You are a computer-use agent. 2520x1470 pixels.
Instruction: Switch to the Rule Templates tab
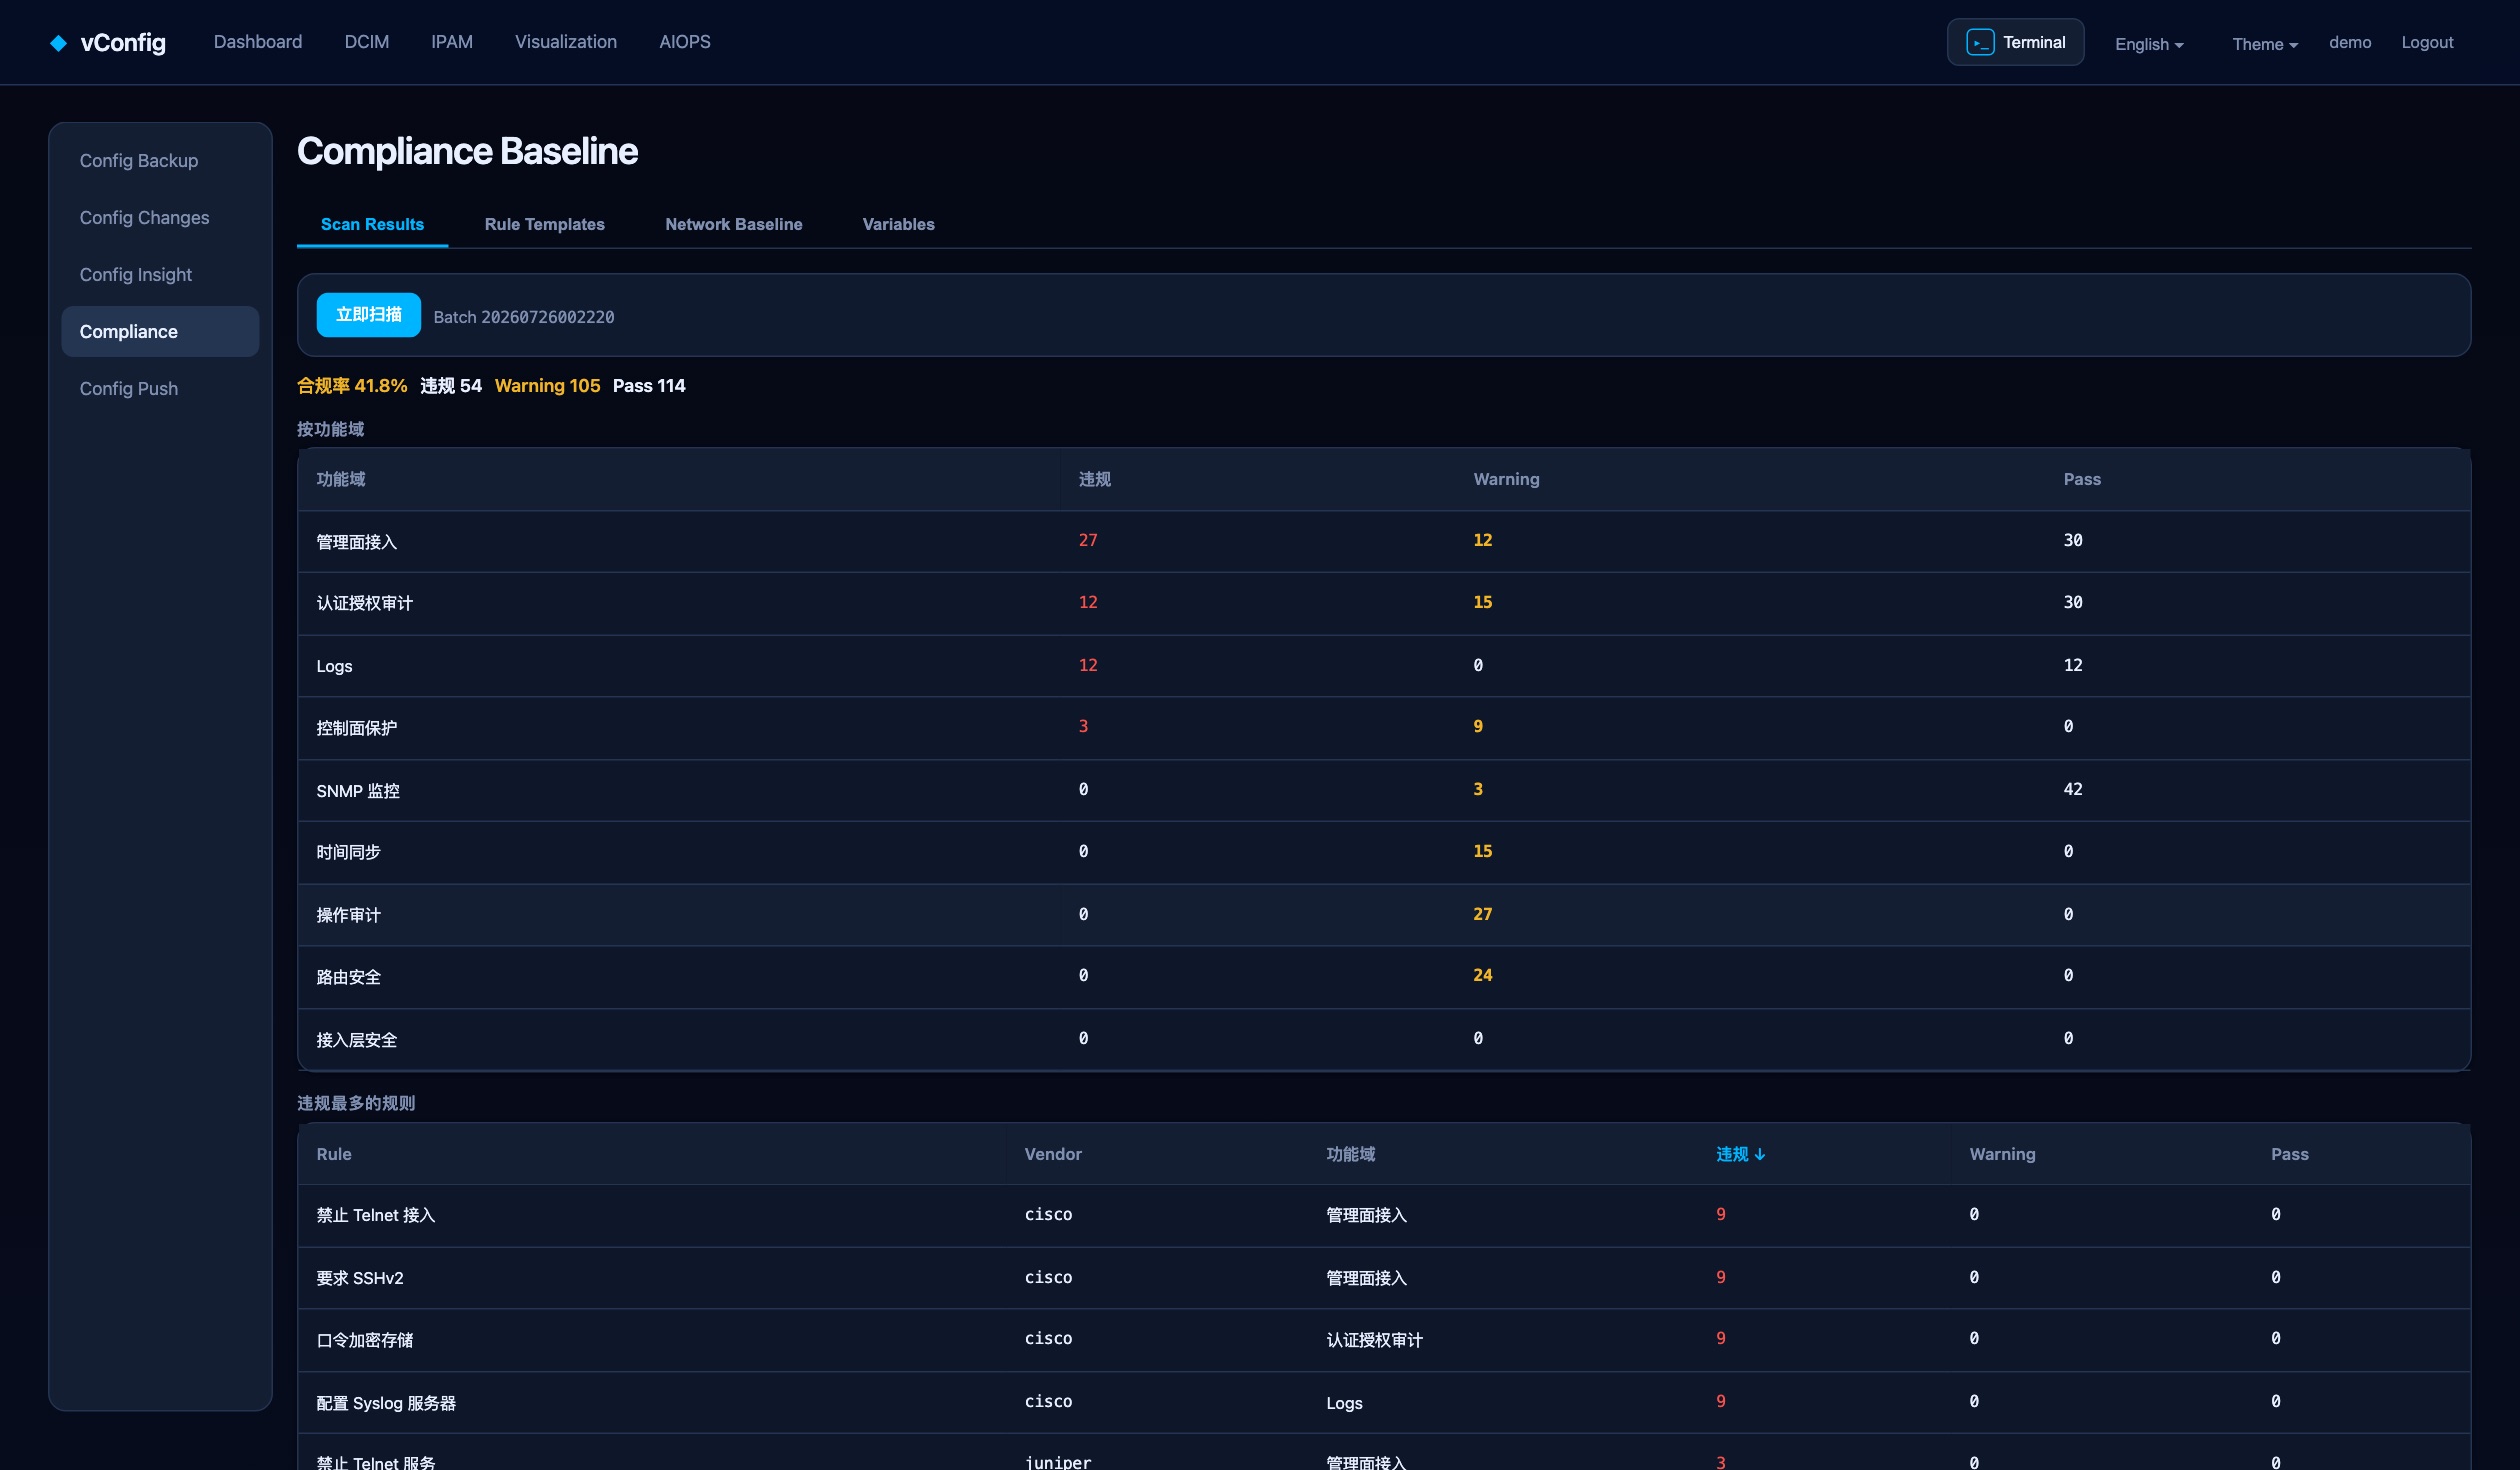(544, 224)
